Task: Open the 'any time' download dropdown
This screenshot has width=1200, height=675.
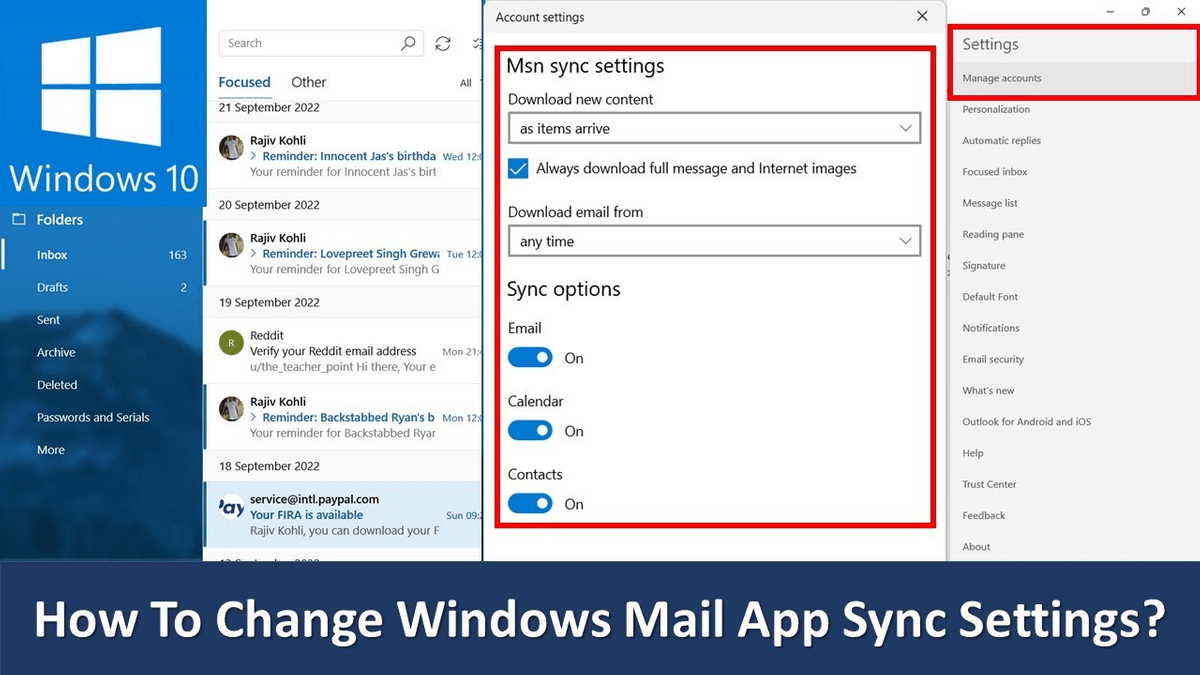Action: (714, 241)
